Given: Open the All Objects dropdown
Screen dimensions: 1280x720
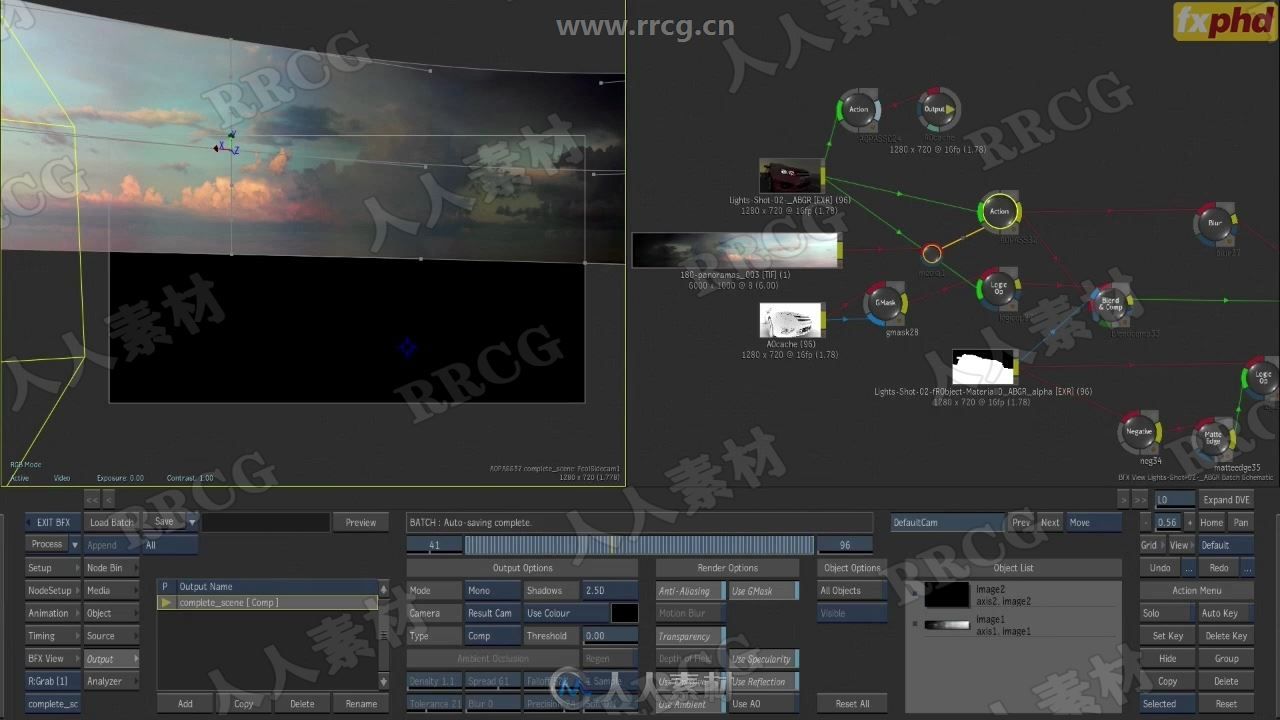Looking at the screenshot, I should pyautogui.click(x=853, y=591).
